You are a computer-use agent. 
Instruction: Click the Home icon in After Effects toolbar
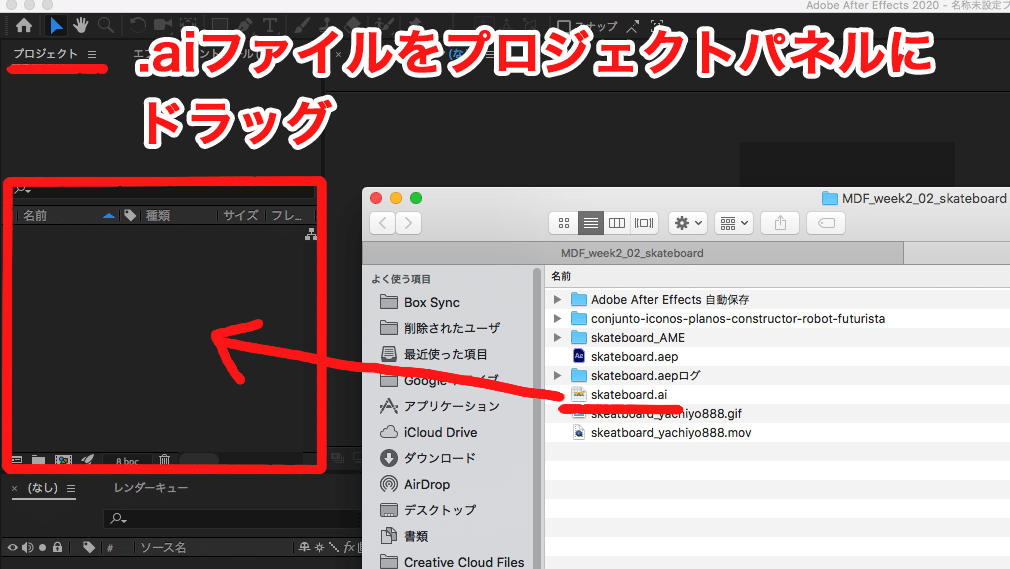click(24, 26)
